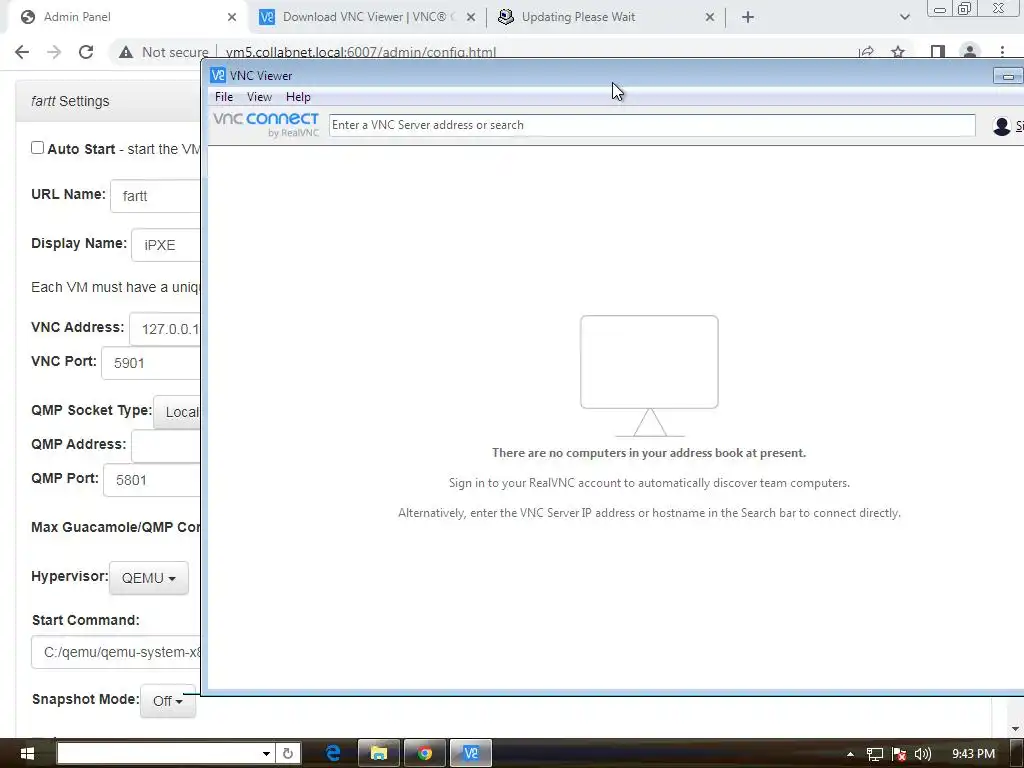
Task: Close the Updating Please Wait tab
Action: 710,17
